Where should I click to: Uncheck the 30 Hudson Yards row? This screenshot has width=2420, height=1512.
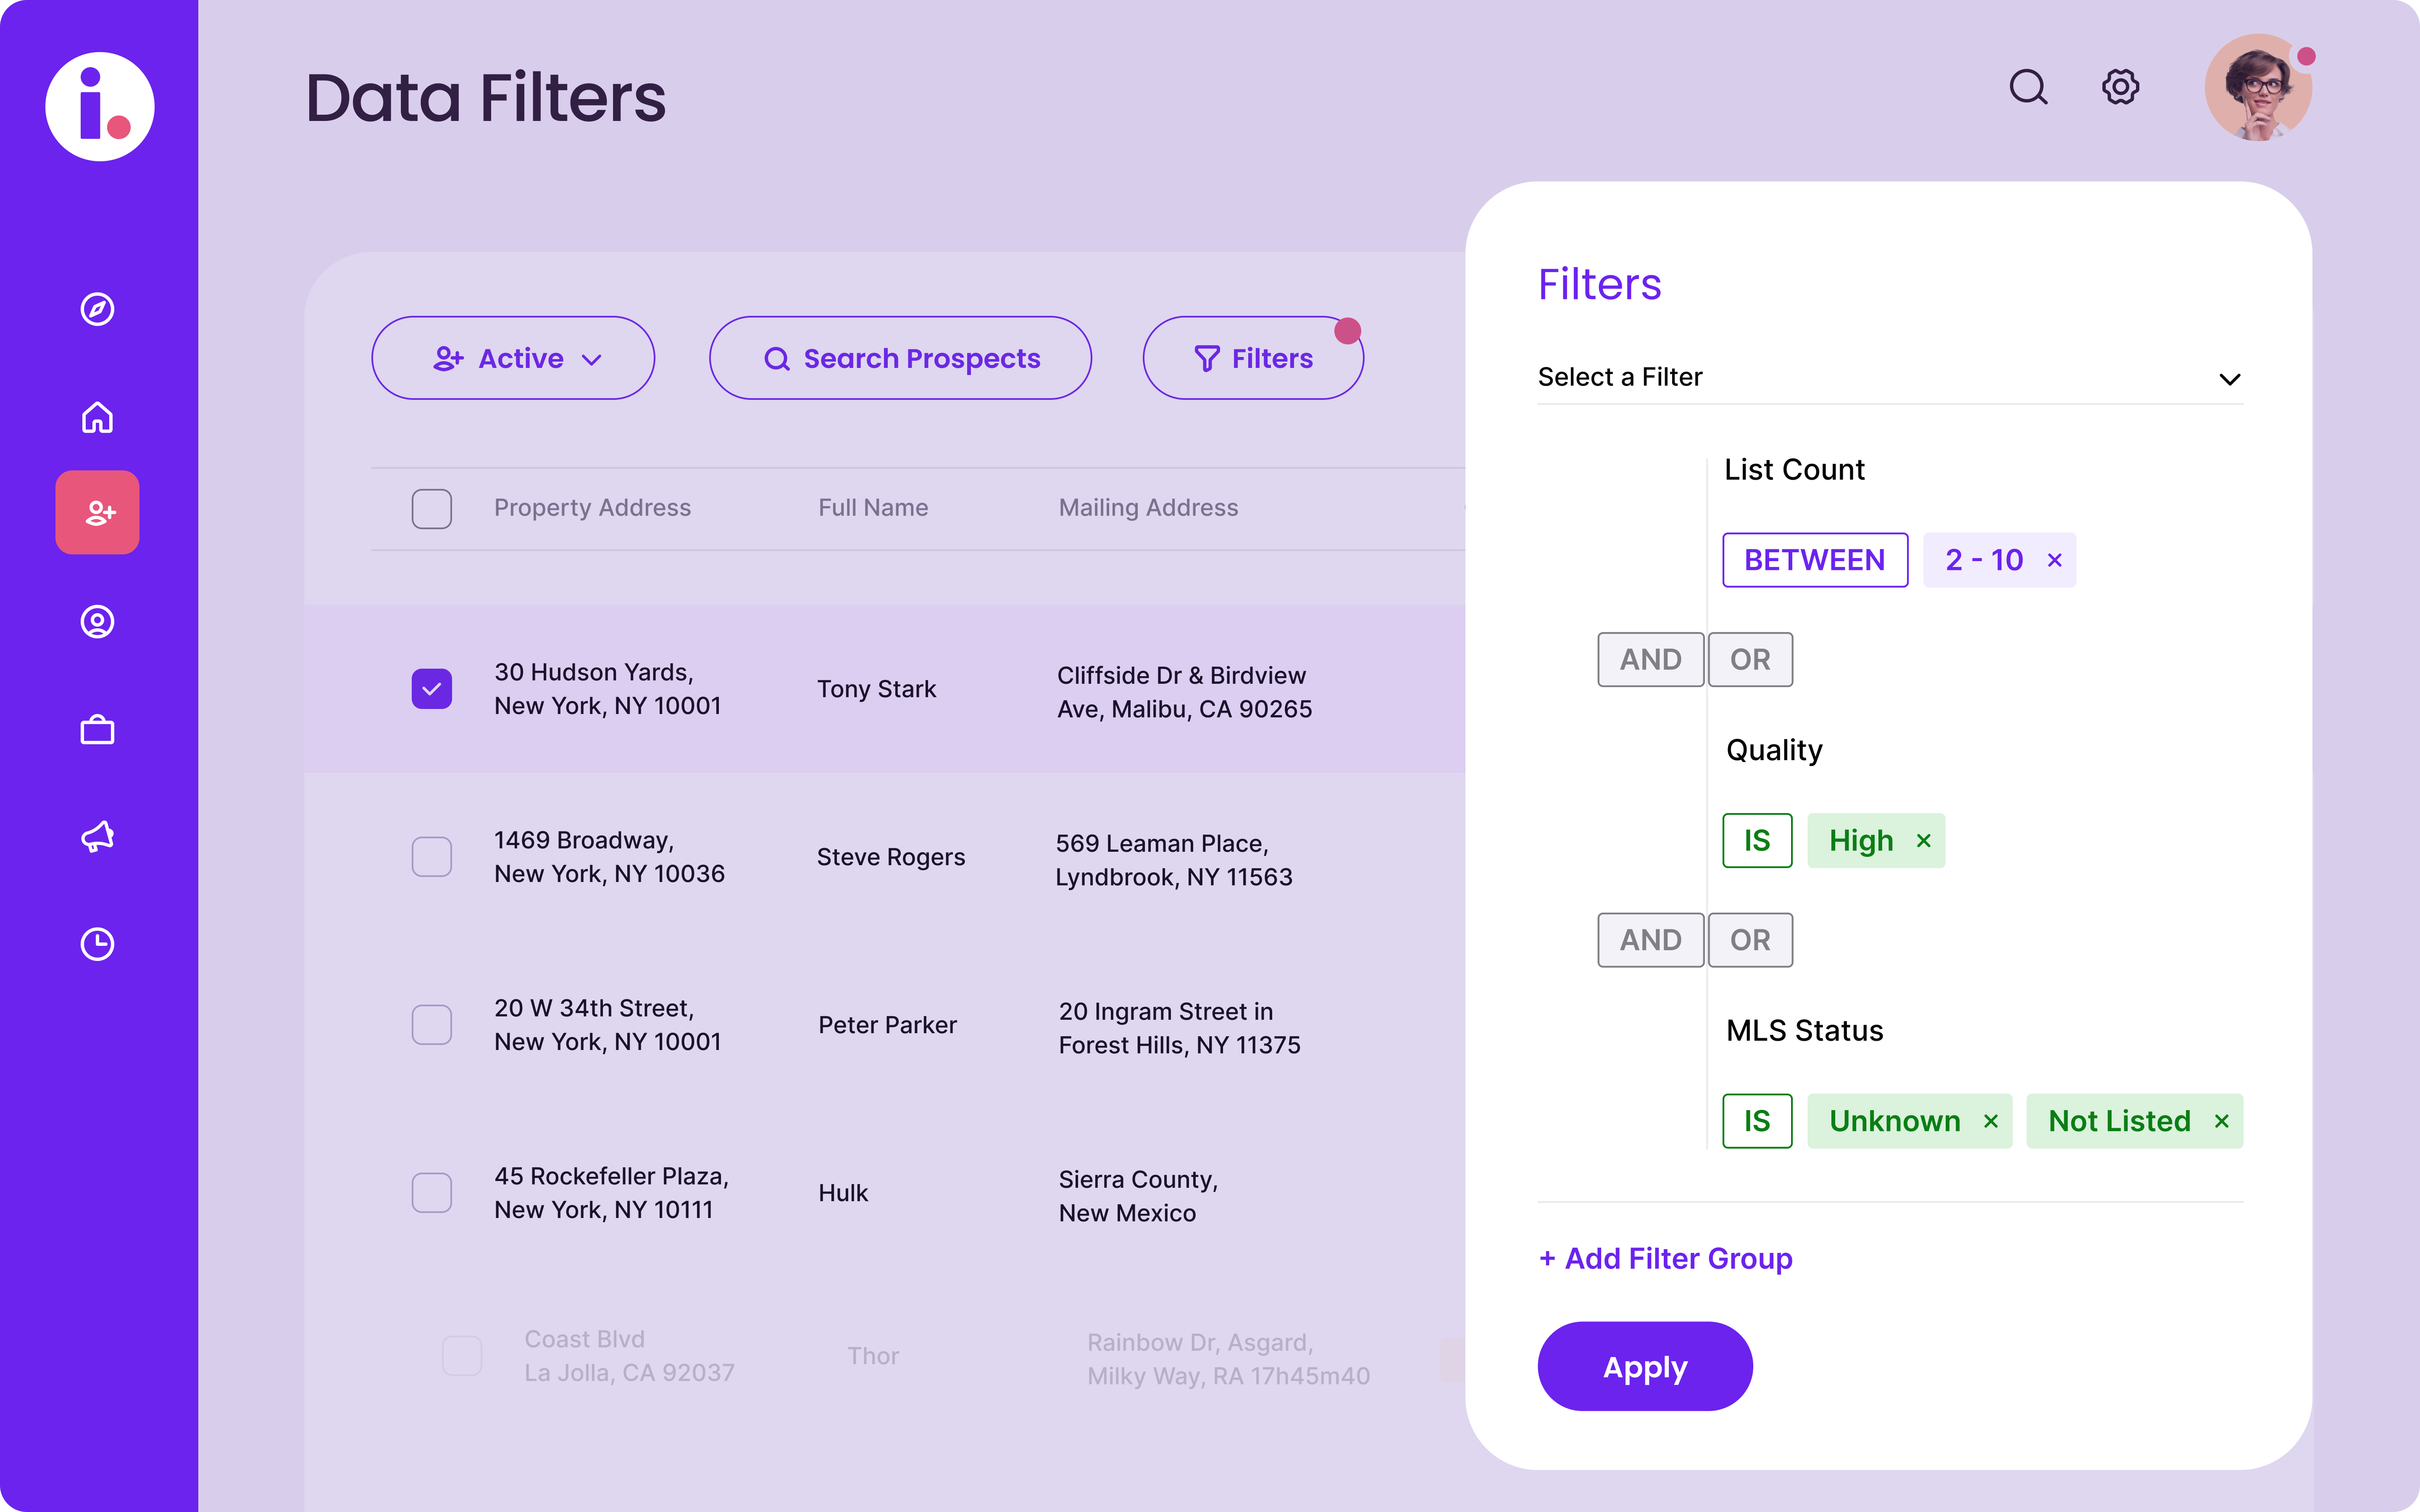pyautogui.click(x=432, y=689)
